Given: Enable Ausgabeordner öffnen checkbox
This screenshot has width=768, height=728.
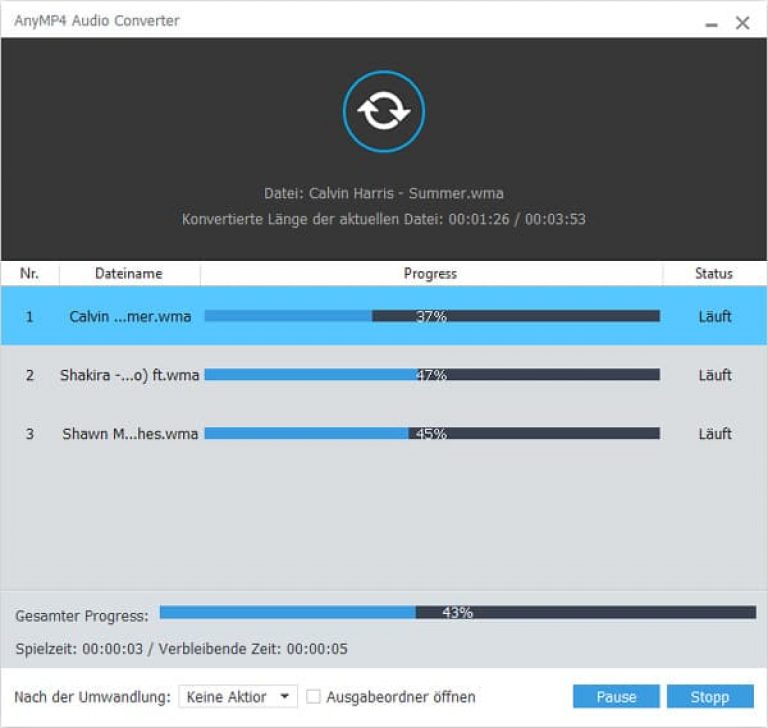Looking at the screenshot, I should (x=313, y=697).
